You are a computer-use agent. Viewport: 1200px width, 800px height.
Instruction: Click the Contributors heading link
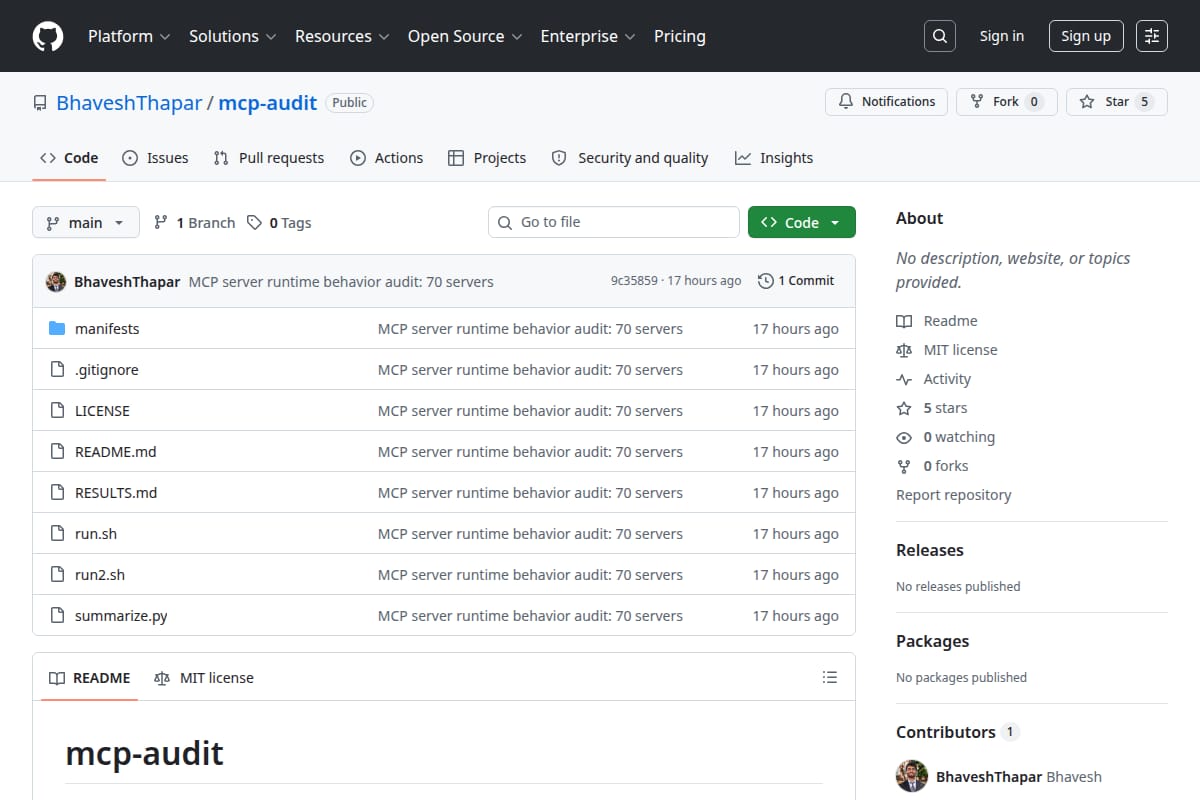click(957, 732)
